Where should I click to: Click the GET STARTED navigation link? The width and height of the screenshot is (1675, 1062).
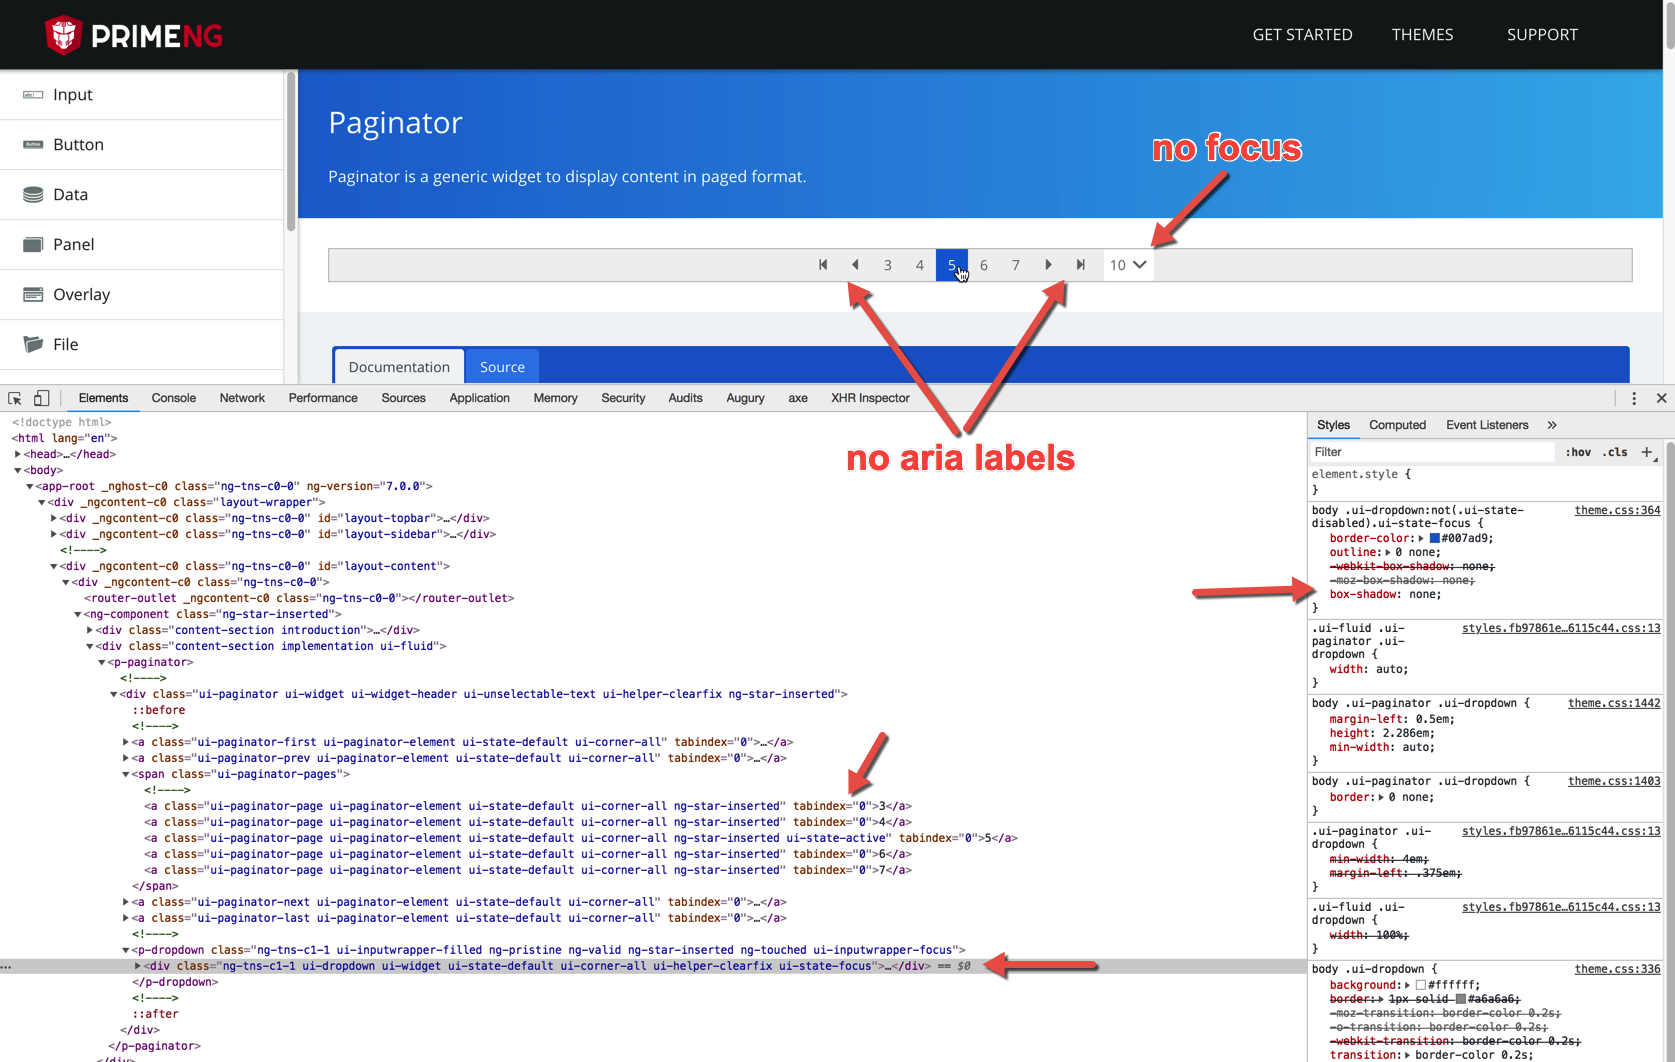tap(1302, 34)
